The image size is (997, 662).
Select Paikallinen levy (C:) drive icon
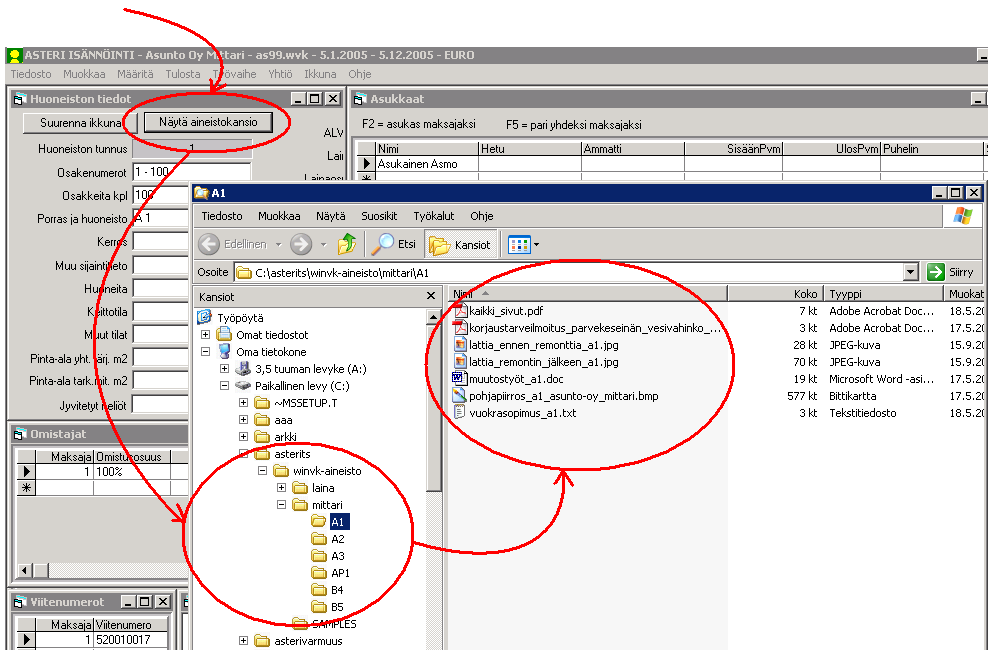click(243, 385)
